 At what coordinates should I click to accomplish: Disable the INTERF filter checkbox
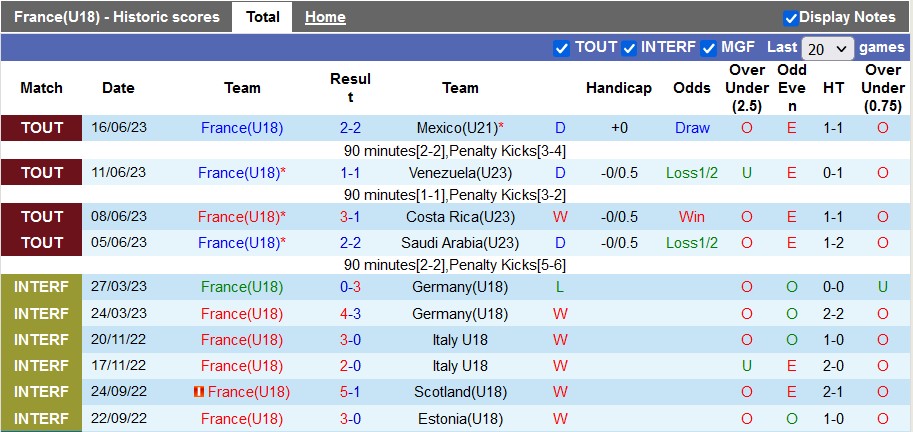coord(629,48)
